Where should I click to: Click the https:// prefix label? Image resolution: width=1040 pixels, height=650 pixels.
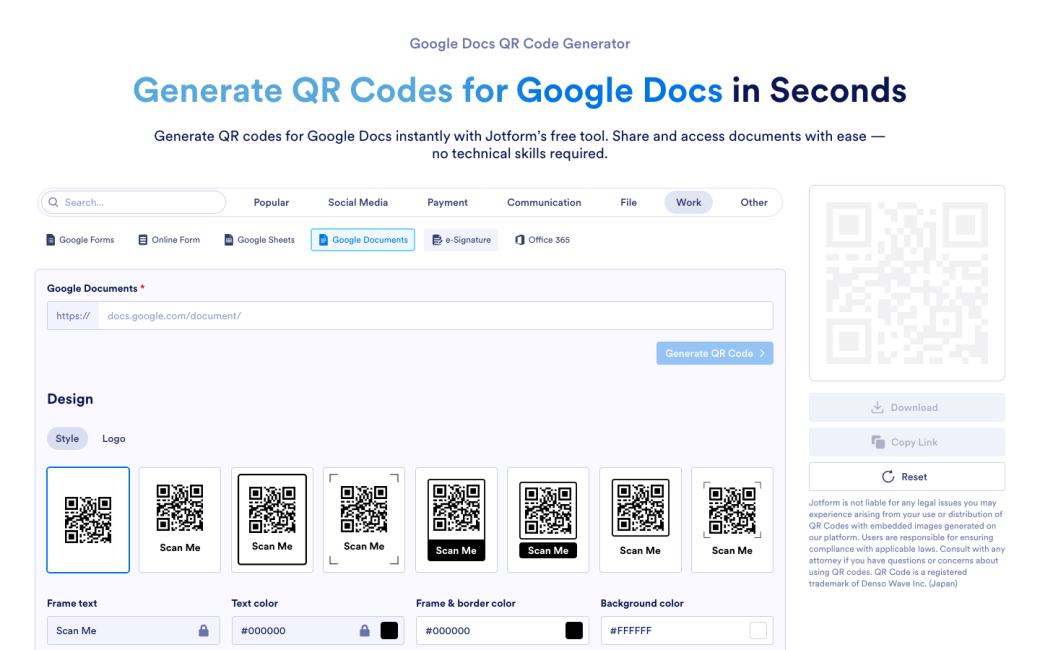pyautogui.click(x=73, y=316)
